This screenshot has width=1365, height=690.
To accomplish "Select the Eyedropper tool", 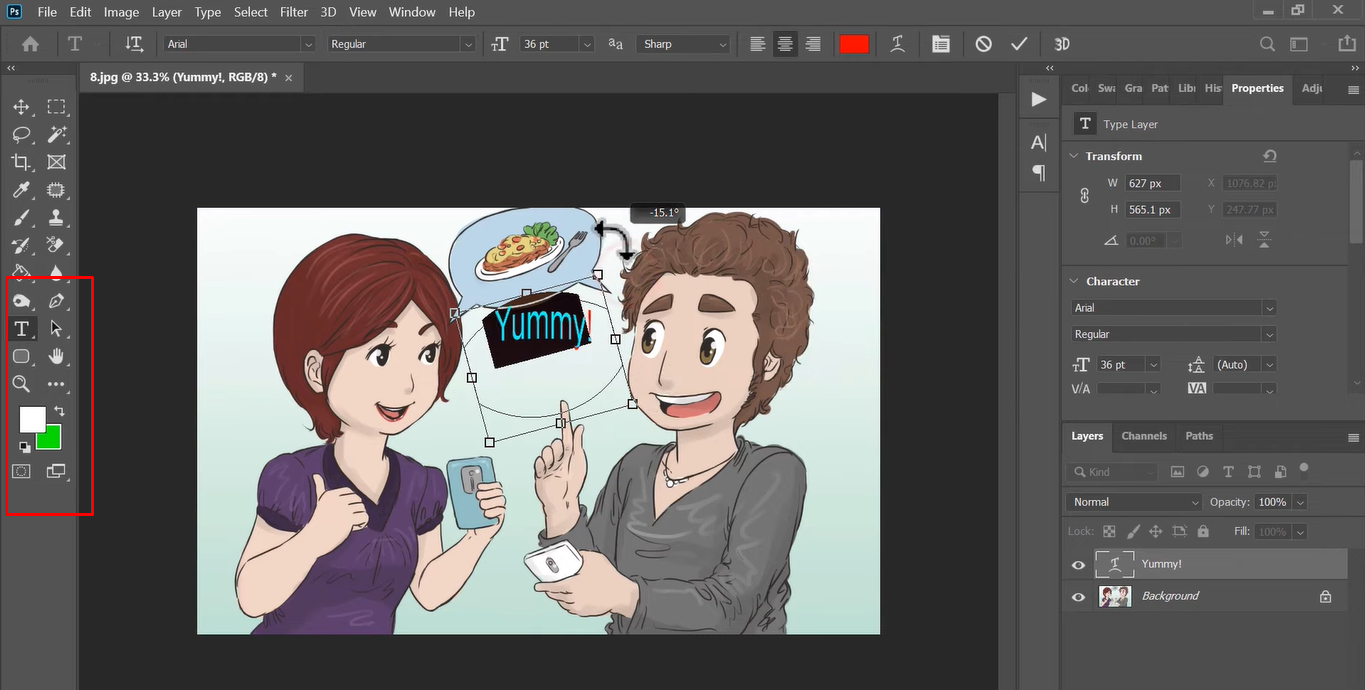I will [x=21, y=190].
